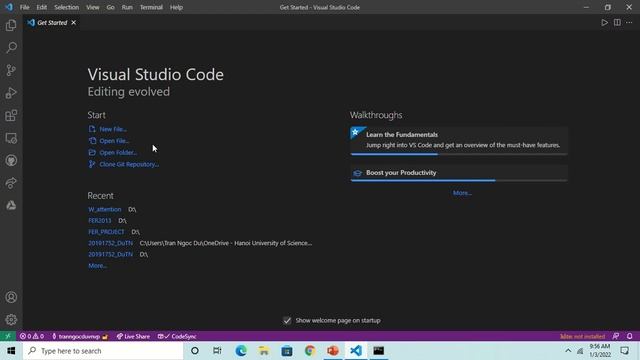Open Learn the Fundamentals walkthrough
640x360 pixels.
tap(459, 141)
